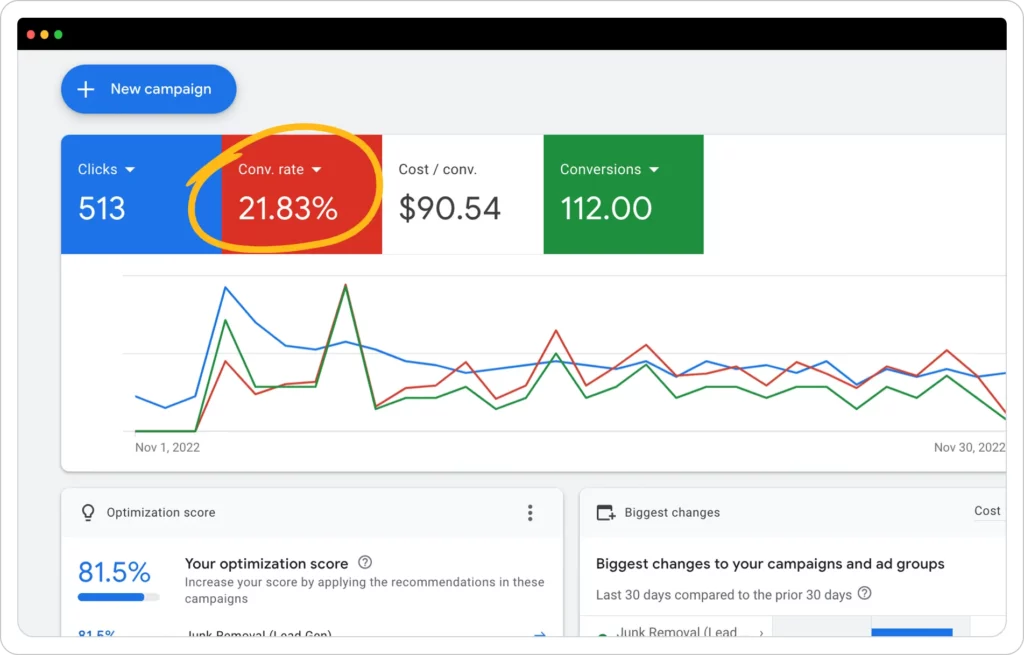Open the Cost selector in Biggest changes
This screenshot has width=1024, height=655.
[x=987, y=511]
